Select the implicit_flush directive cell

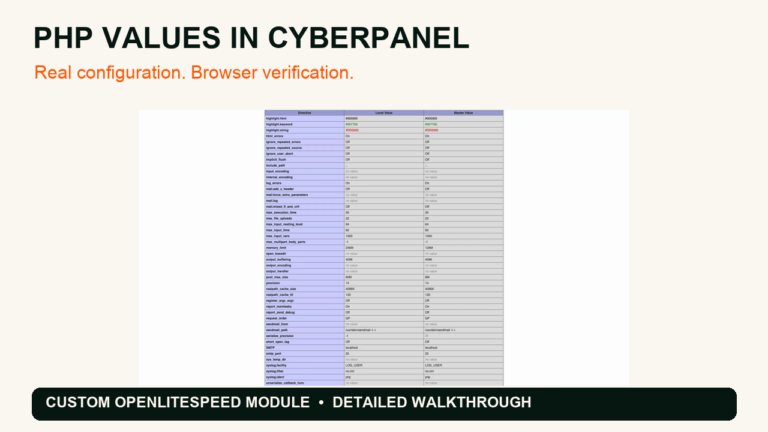[x=305, y=160]
